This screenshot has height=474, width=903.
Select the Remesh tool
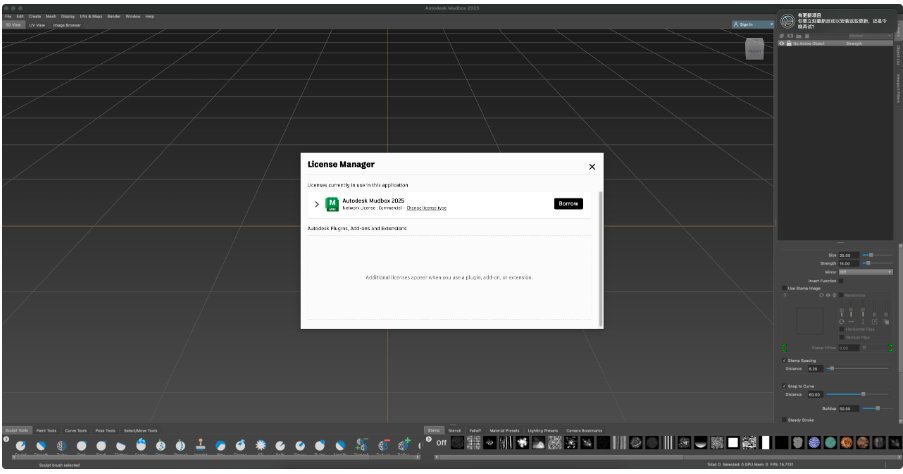(362, 445)
